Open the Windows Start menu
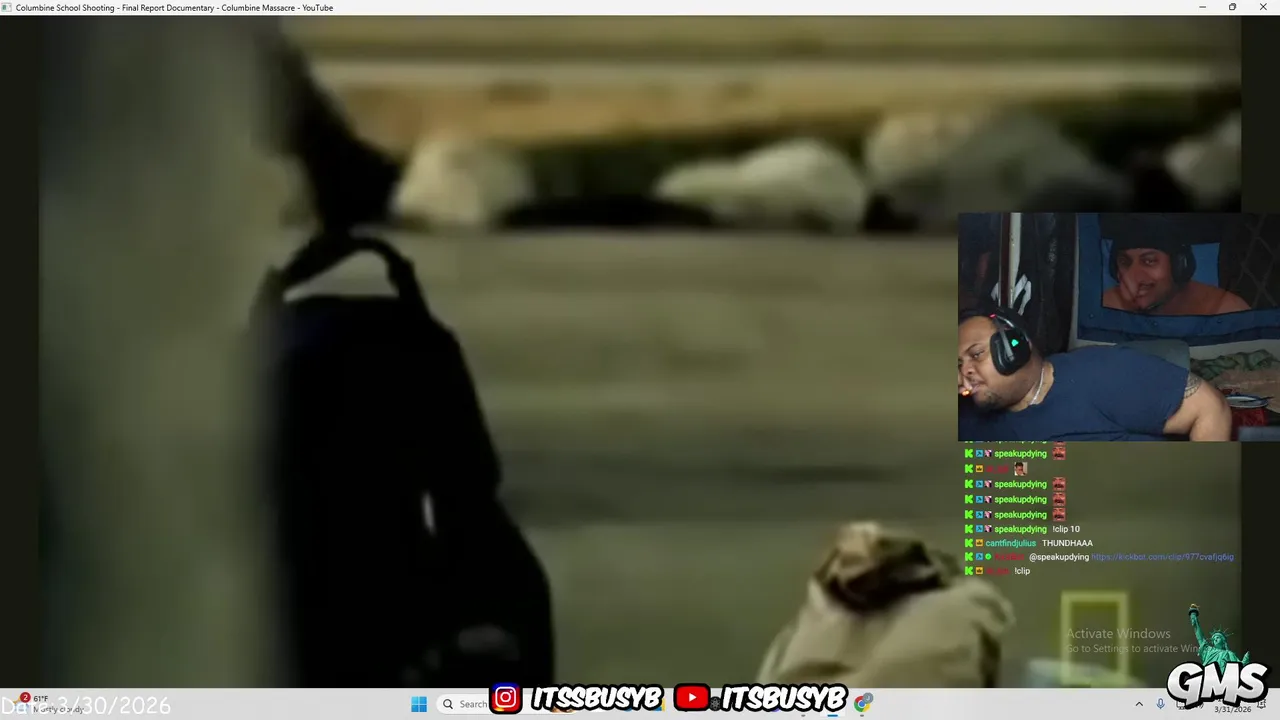This screenshot has width=1280, height=720. [x=419, y=704]
